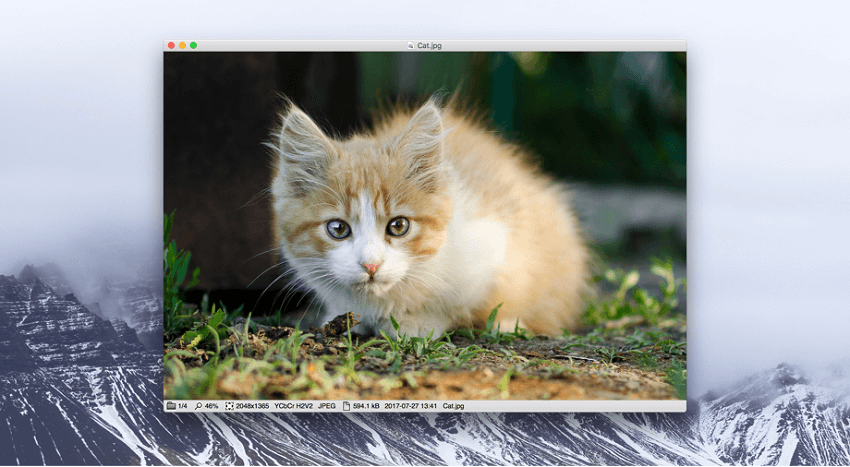Viewport: 850px width, 467px height.
Task: Click the 594.1 kB file size text
Action: click(x=368, y=406)
